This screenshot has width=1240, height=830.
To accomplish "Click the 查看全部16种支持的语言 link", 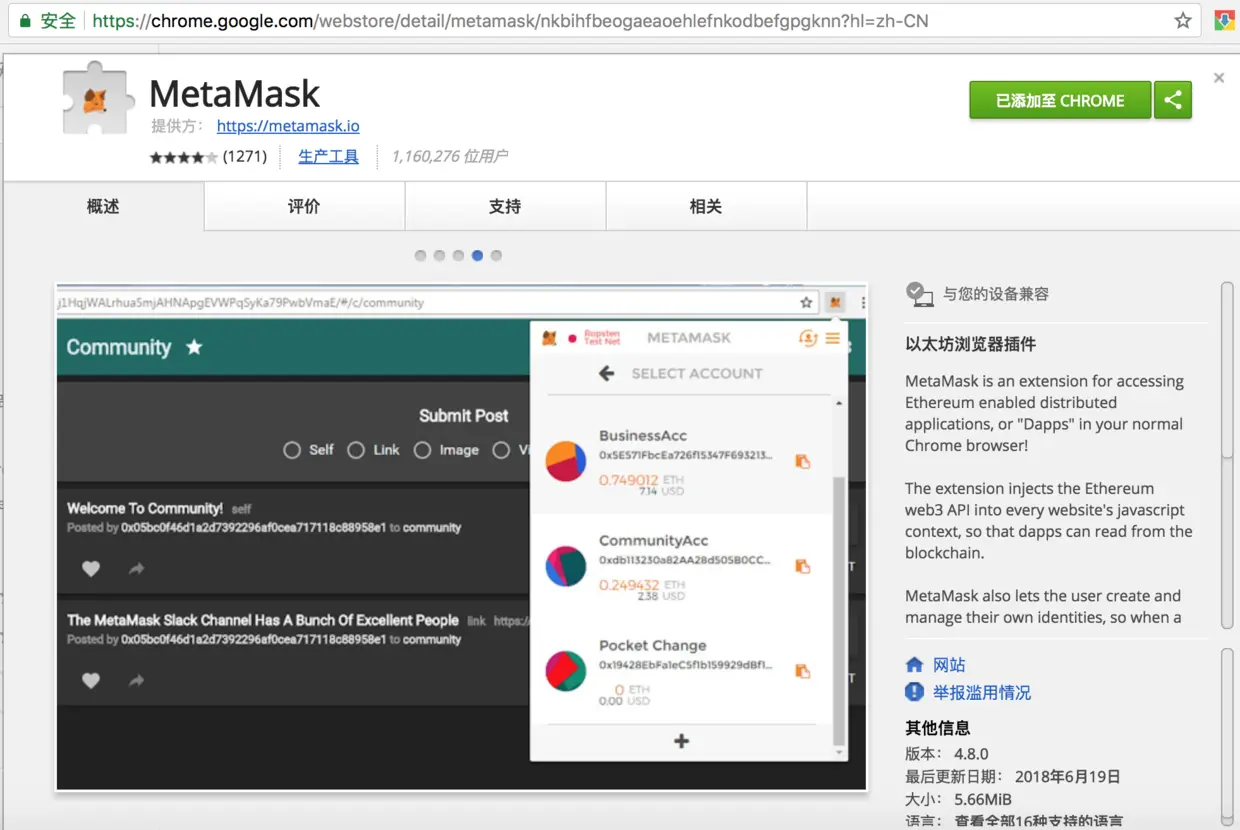I will [x=1038, y=821].
